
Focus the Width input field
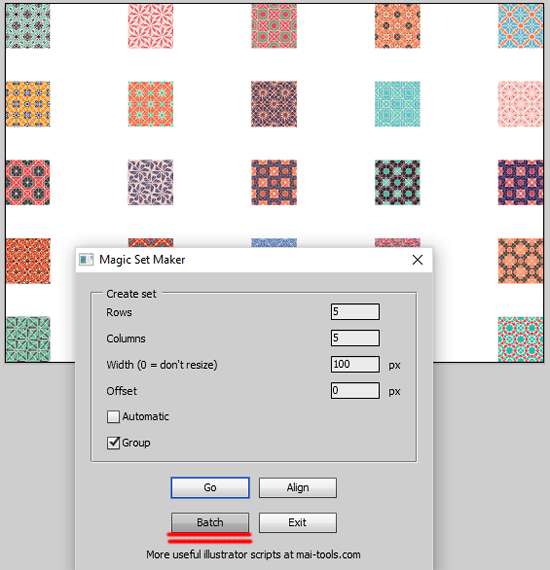(355, 364)
